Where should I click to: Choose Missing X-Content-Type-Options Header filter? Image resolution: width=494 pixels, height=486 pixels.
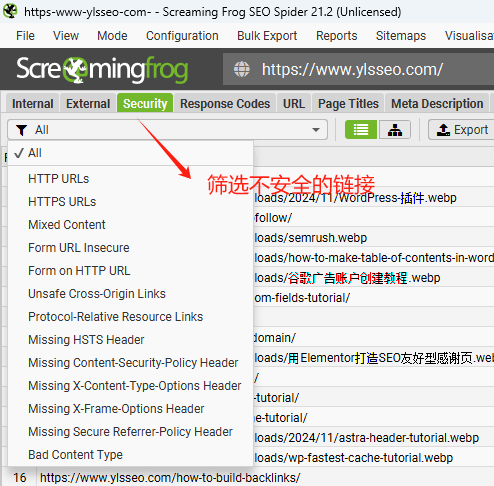pyautogui.click(x=130, y=386)
